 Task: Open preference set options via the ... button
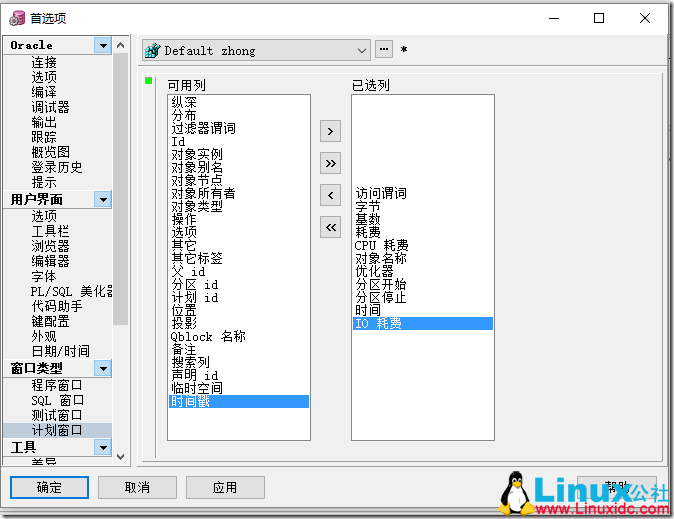(x=384, y=49)
